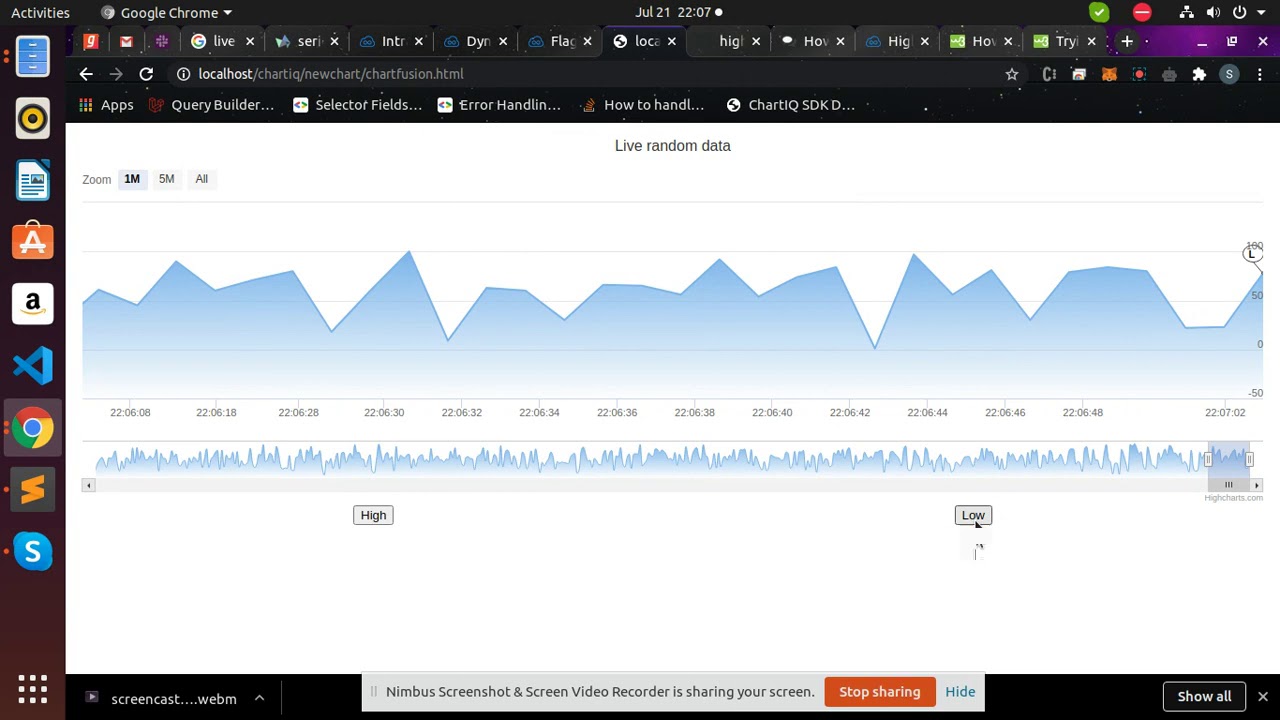This screenshot has height=720, width=1280.
Task: Click the gray robot extension icon
Action: tap(1169, 74)
